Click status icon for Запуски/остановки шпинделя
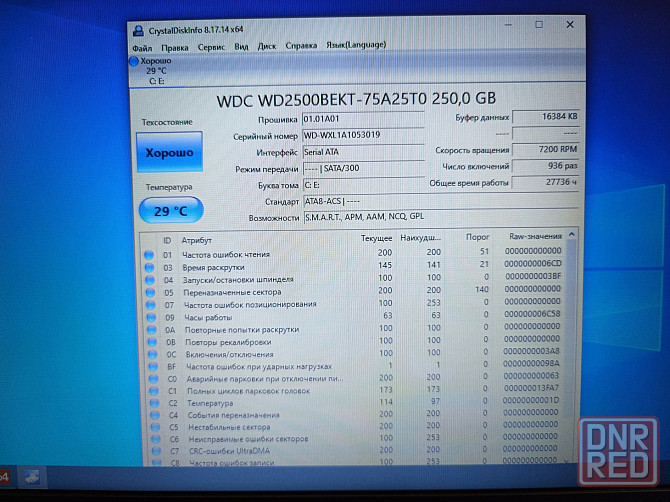 pyautogui.click(x=150, y=280)
